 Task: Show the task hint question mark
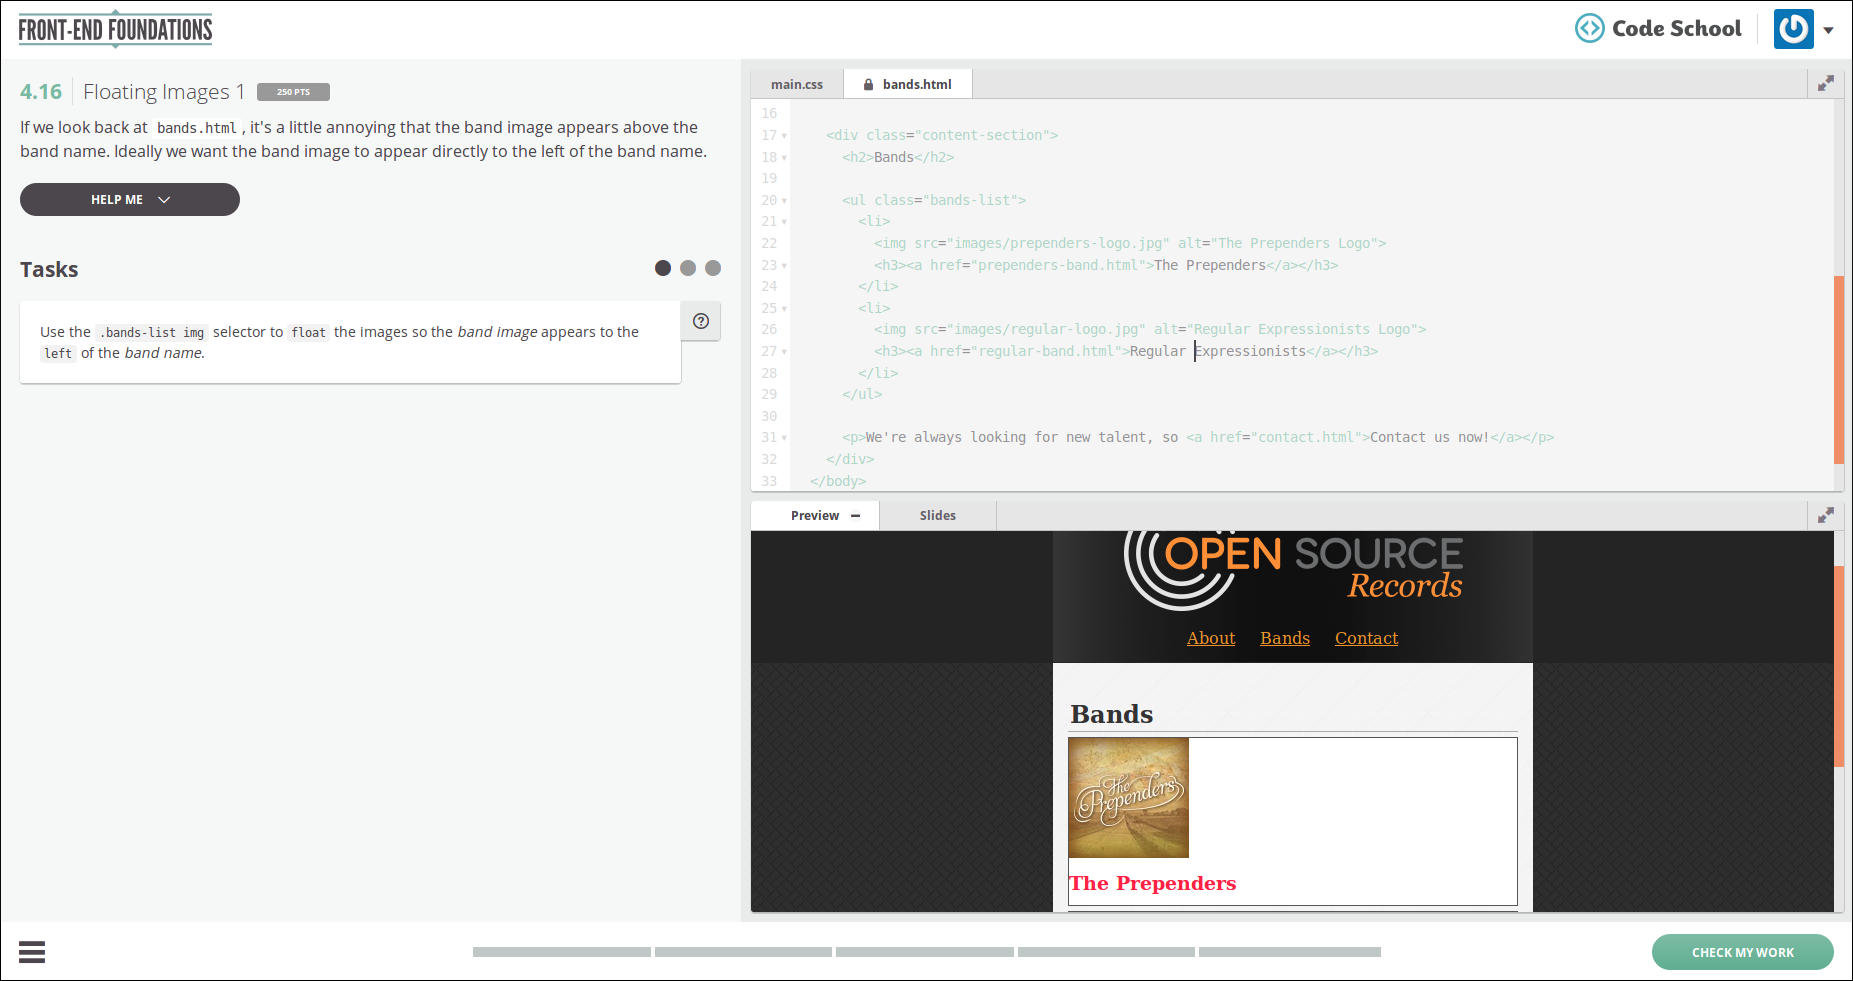tap(701, 321)
